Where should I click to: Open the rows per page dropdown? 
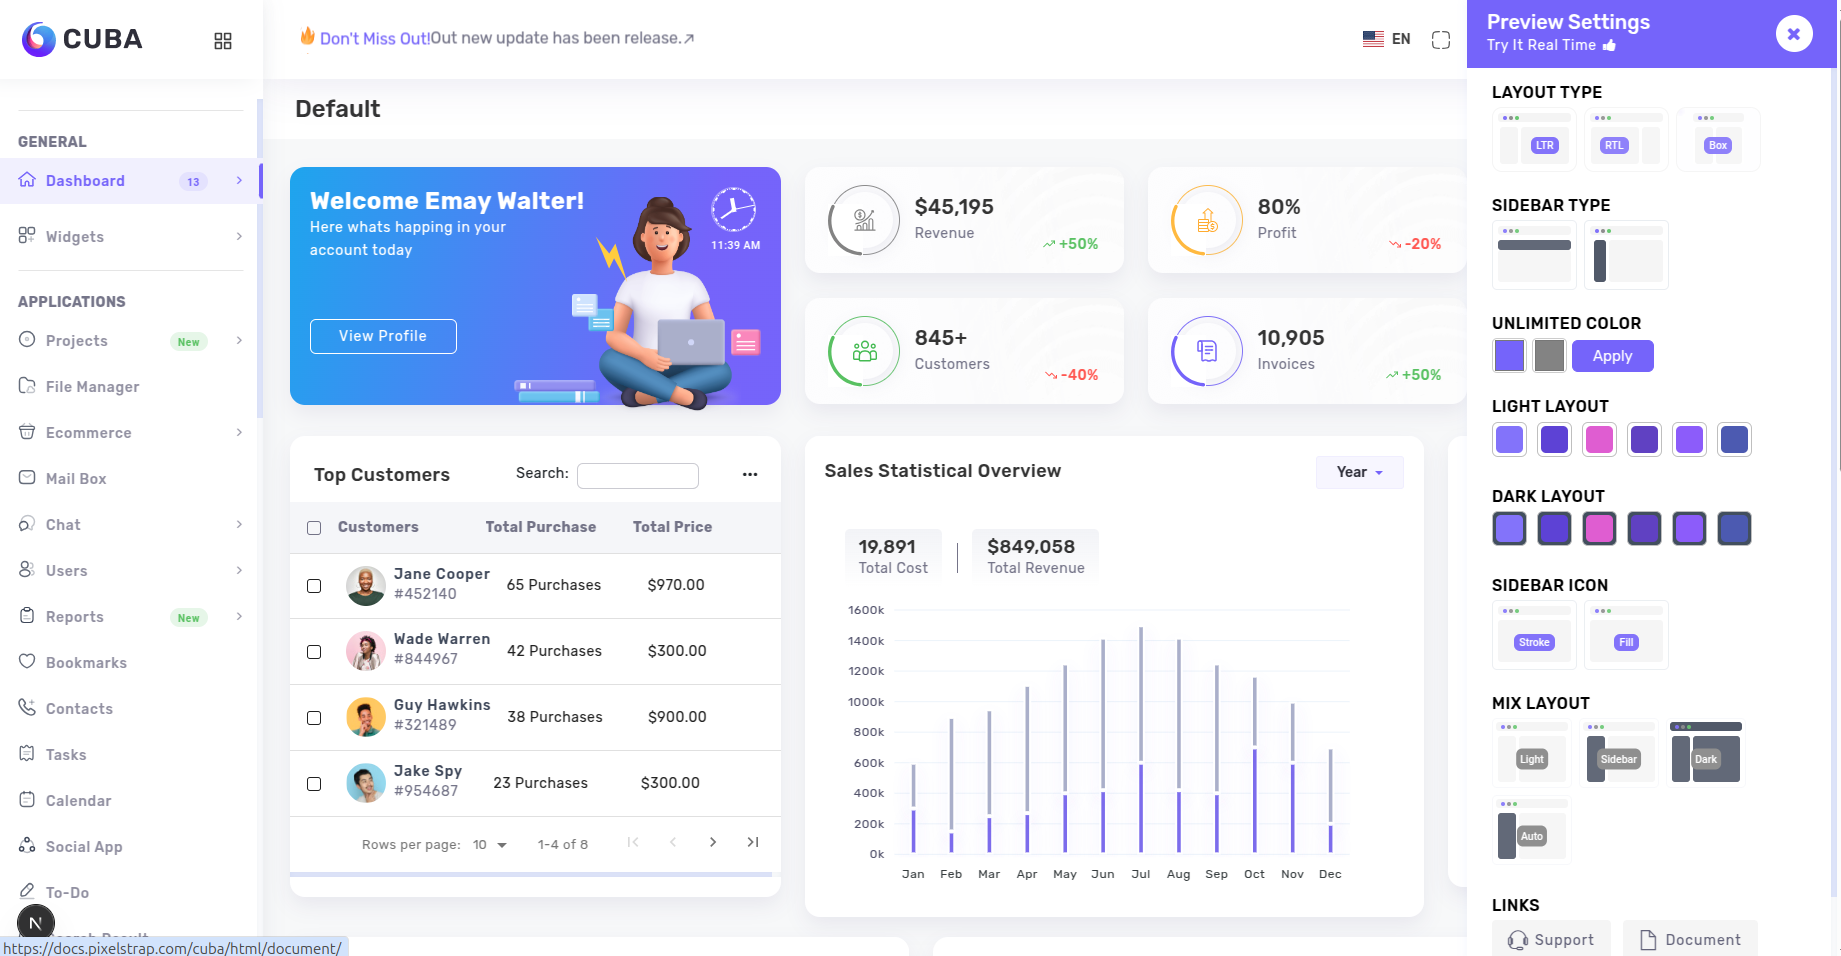point(490,845)
